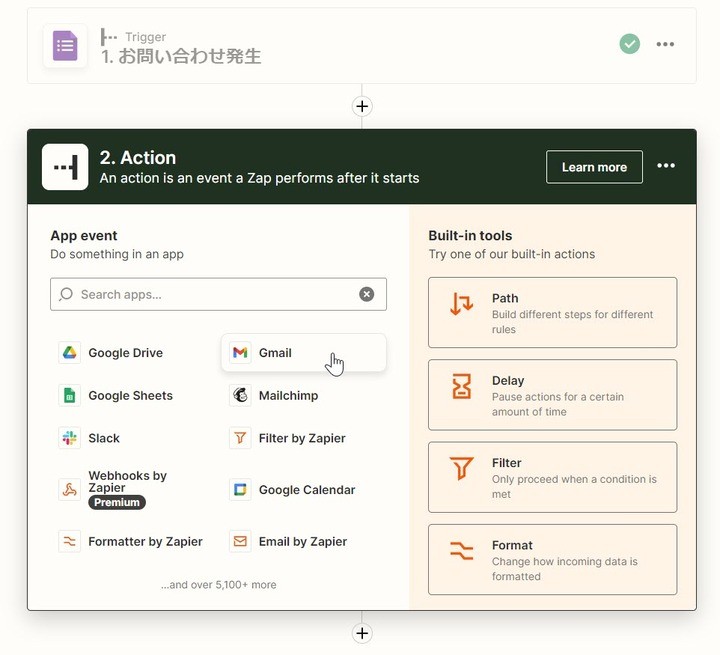Click the green check status icon

click(x=629, y=44)
